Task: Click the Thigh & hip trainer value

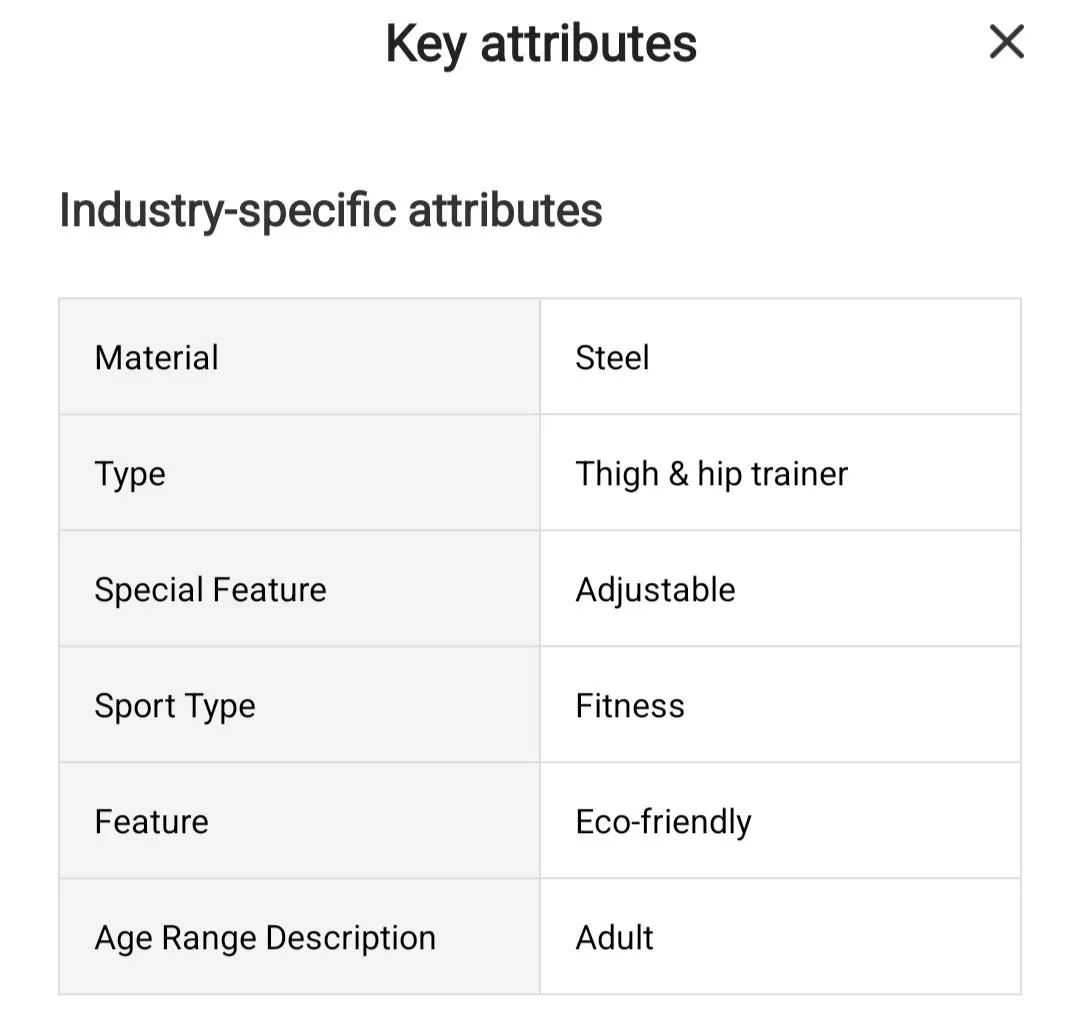Action: click(711, 474)
